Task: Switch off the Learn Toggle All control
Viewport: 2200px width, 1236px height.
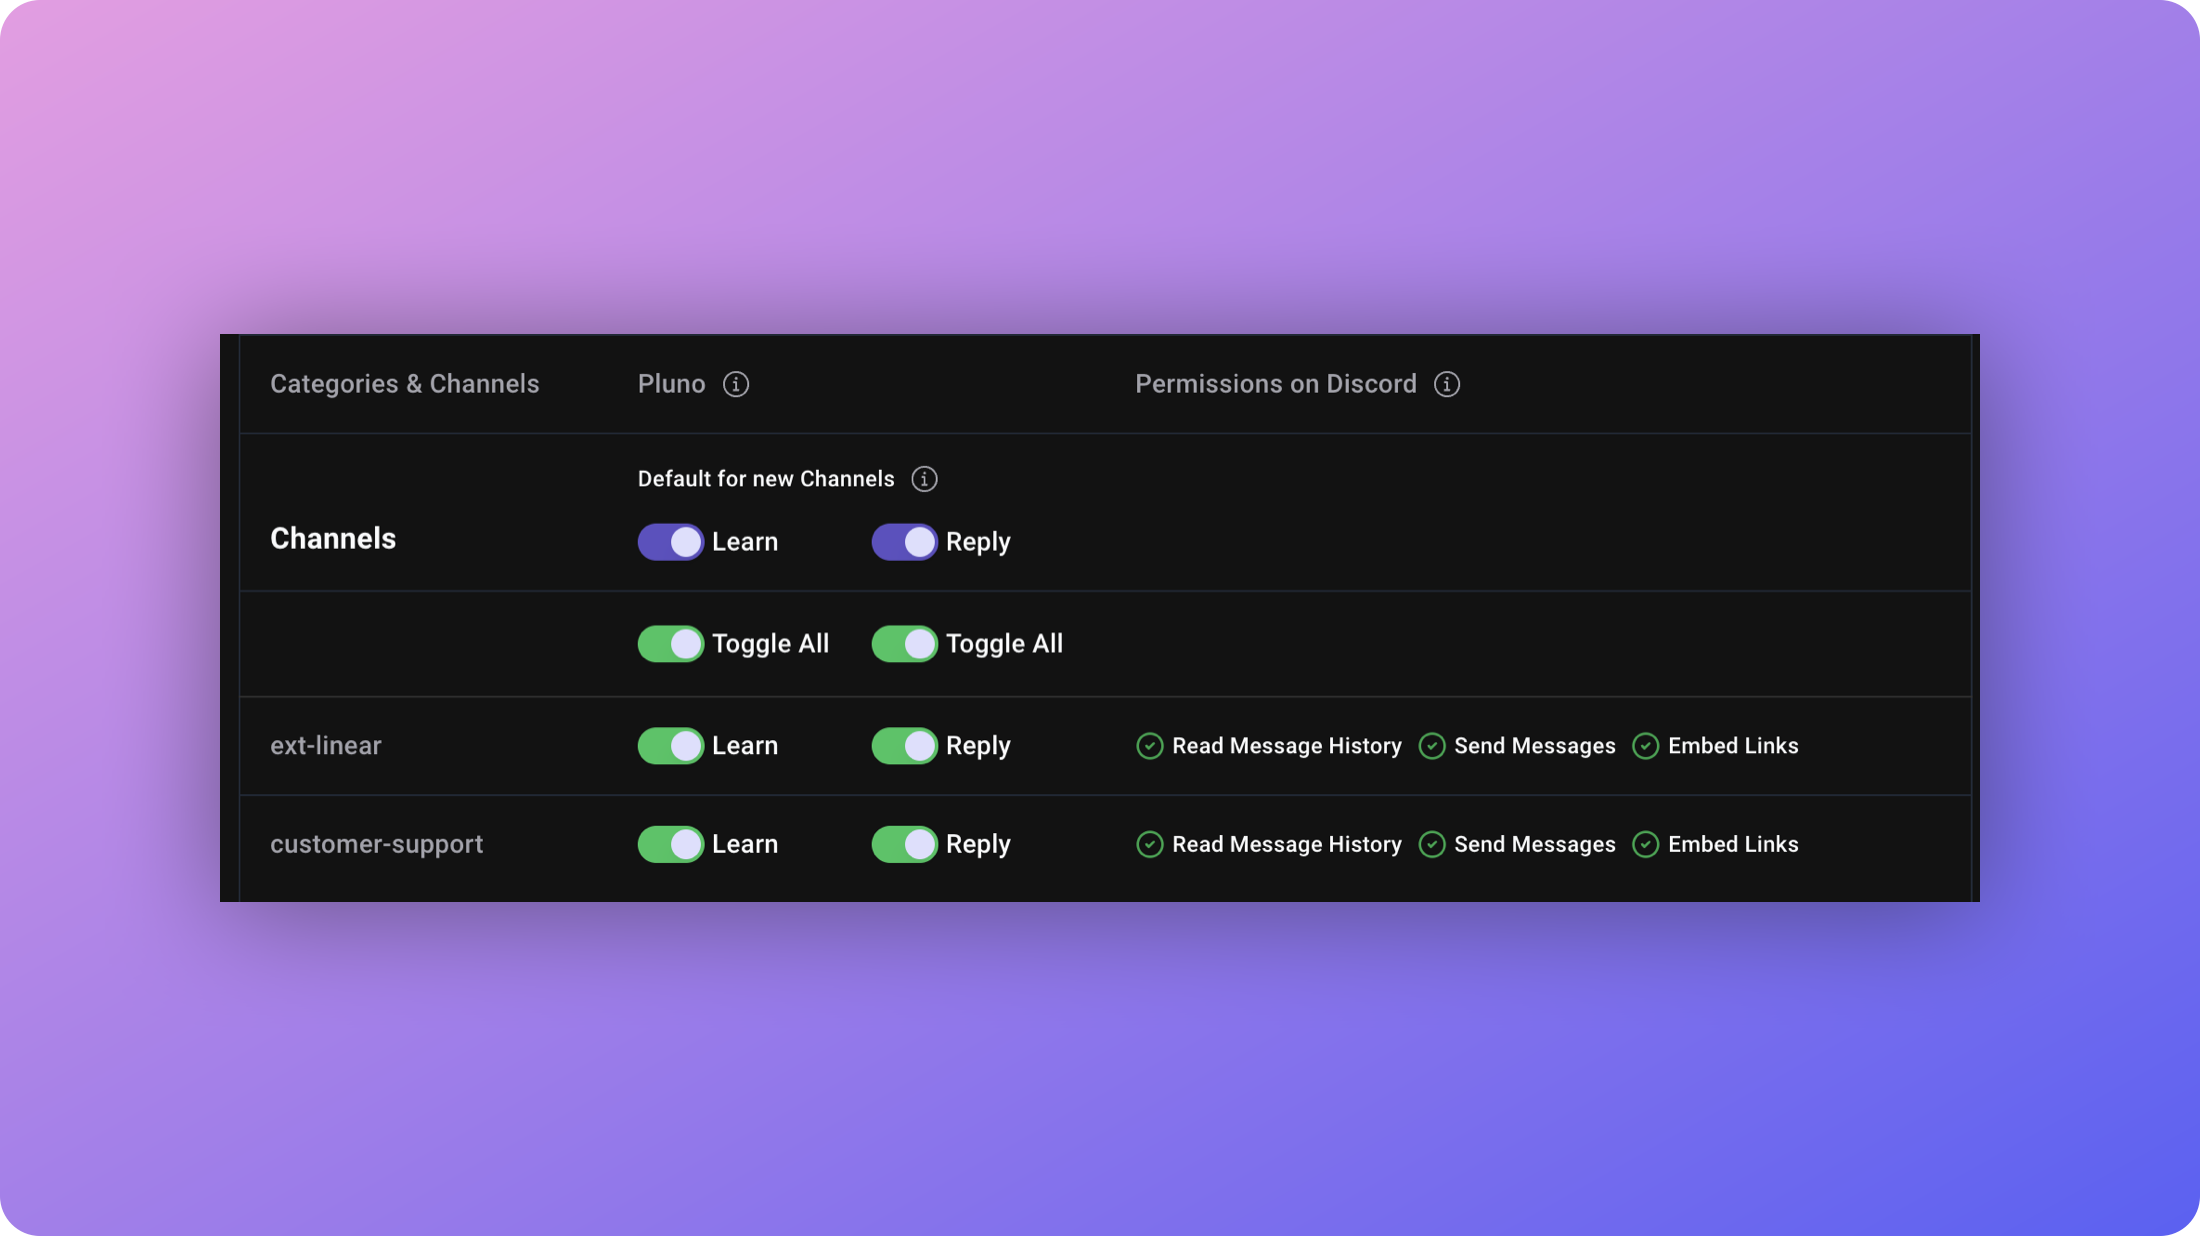Action: coord(670,644)
